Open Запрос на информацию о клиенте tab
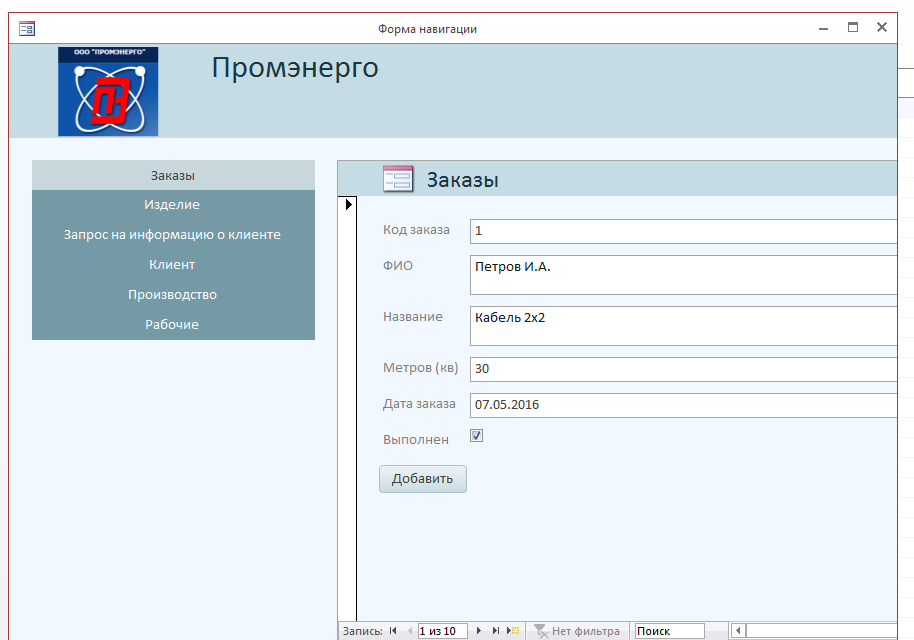 [173, 235]
